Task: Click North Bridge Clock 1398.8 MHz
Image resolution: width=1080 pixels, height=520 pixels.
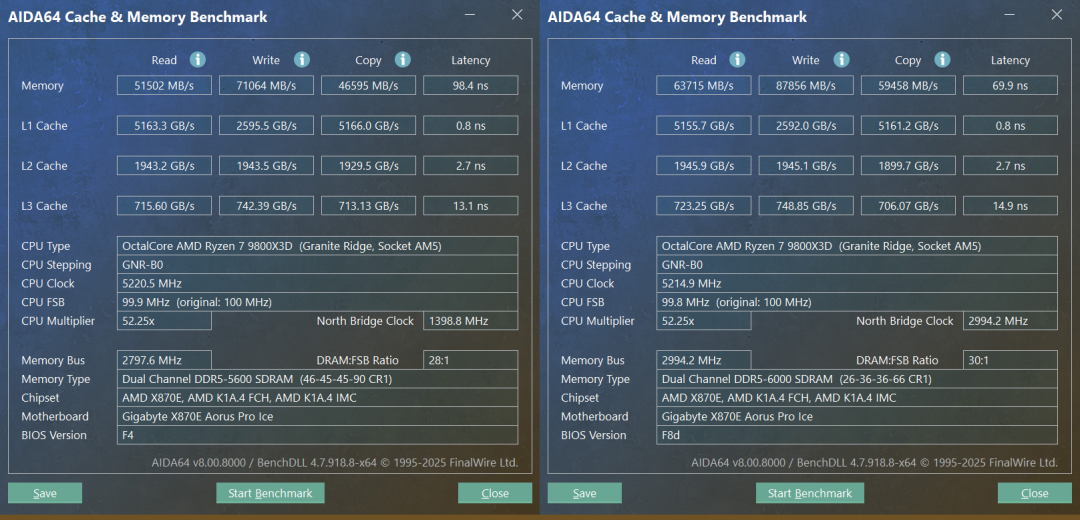Action: click(x=470, y=320)
